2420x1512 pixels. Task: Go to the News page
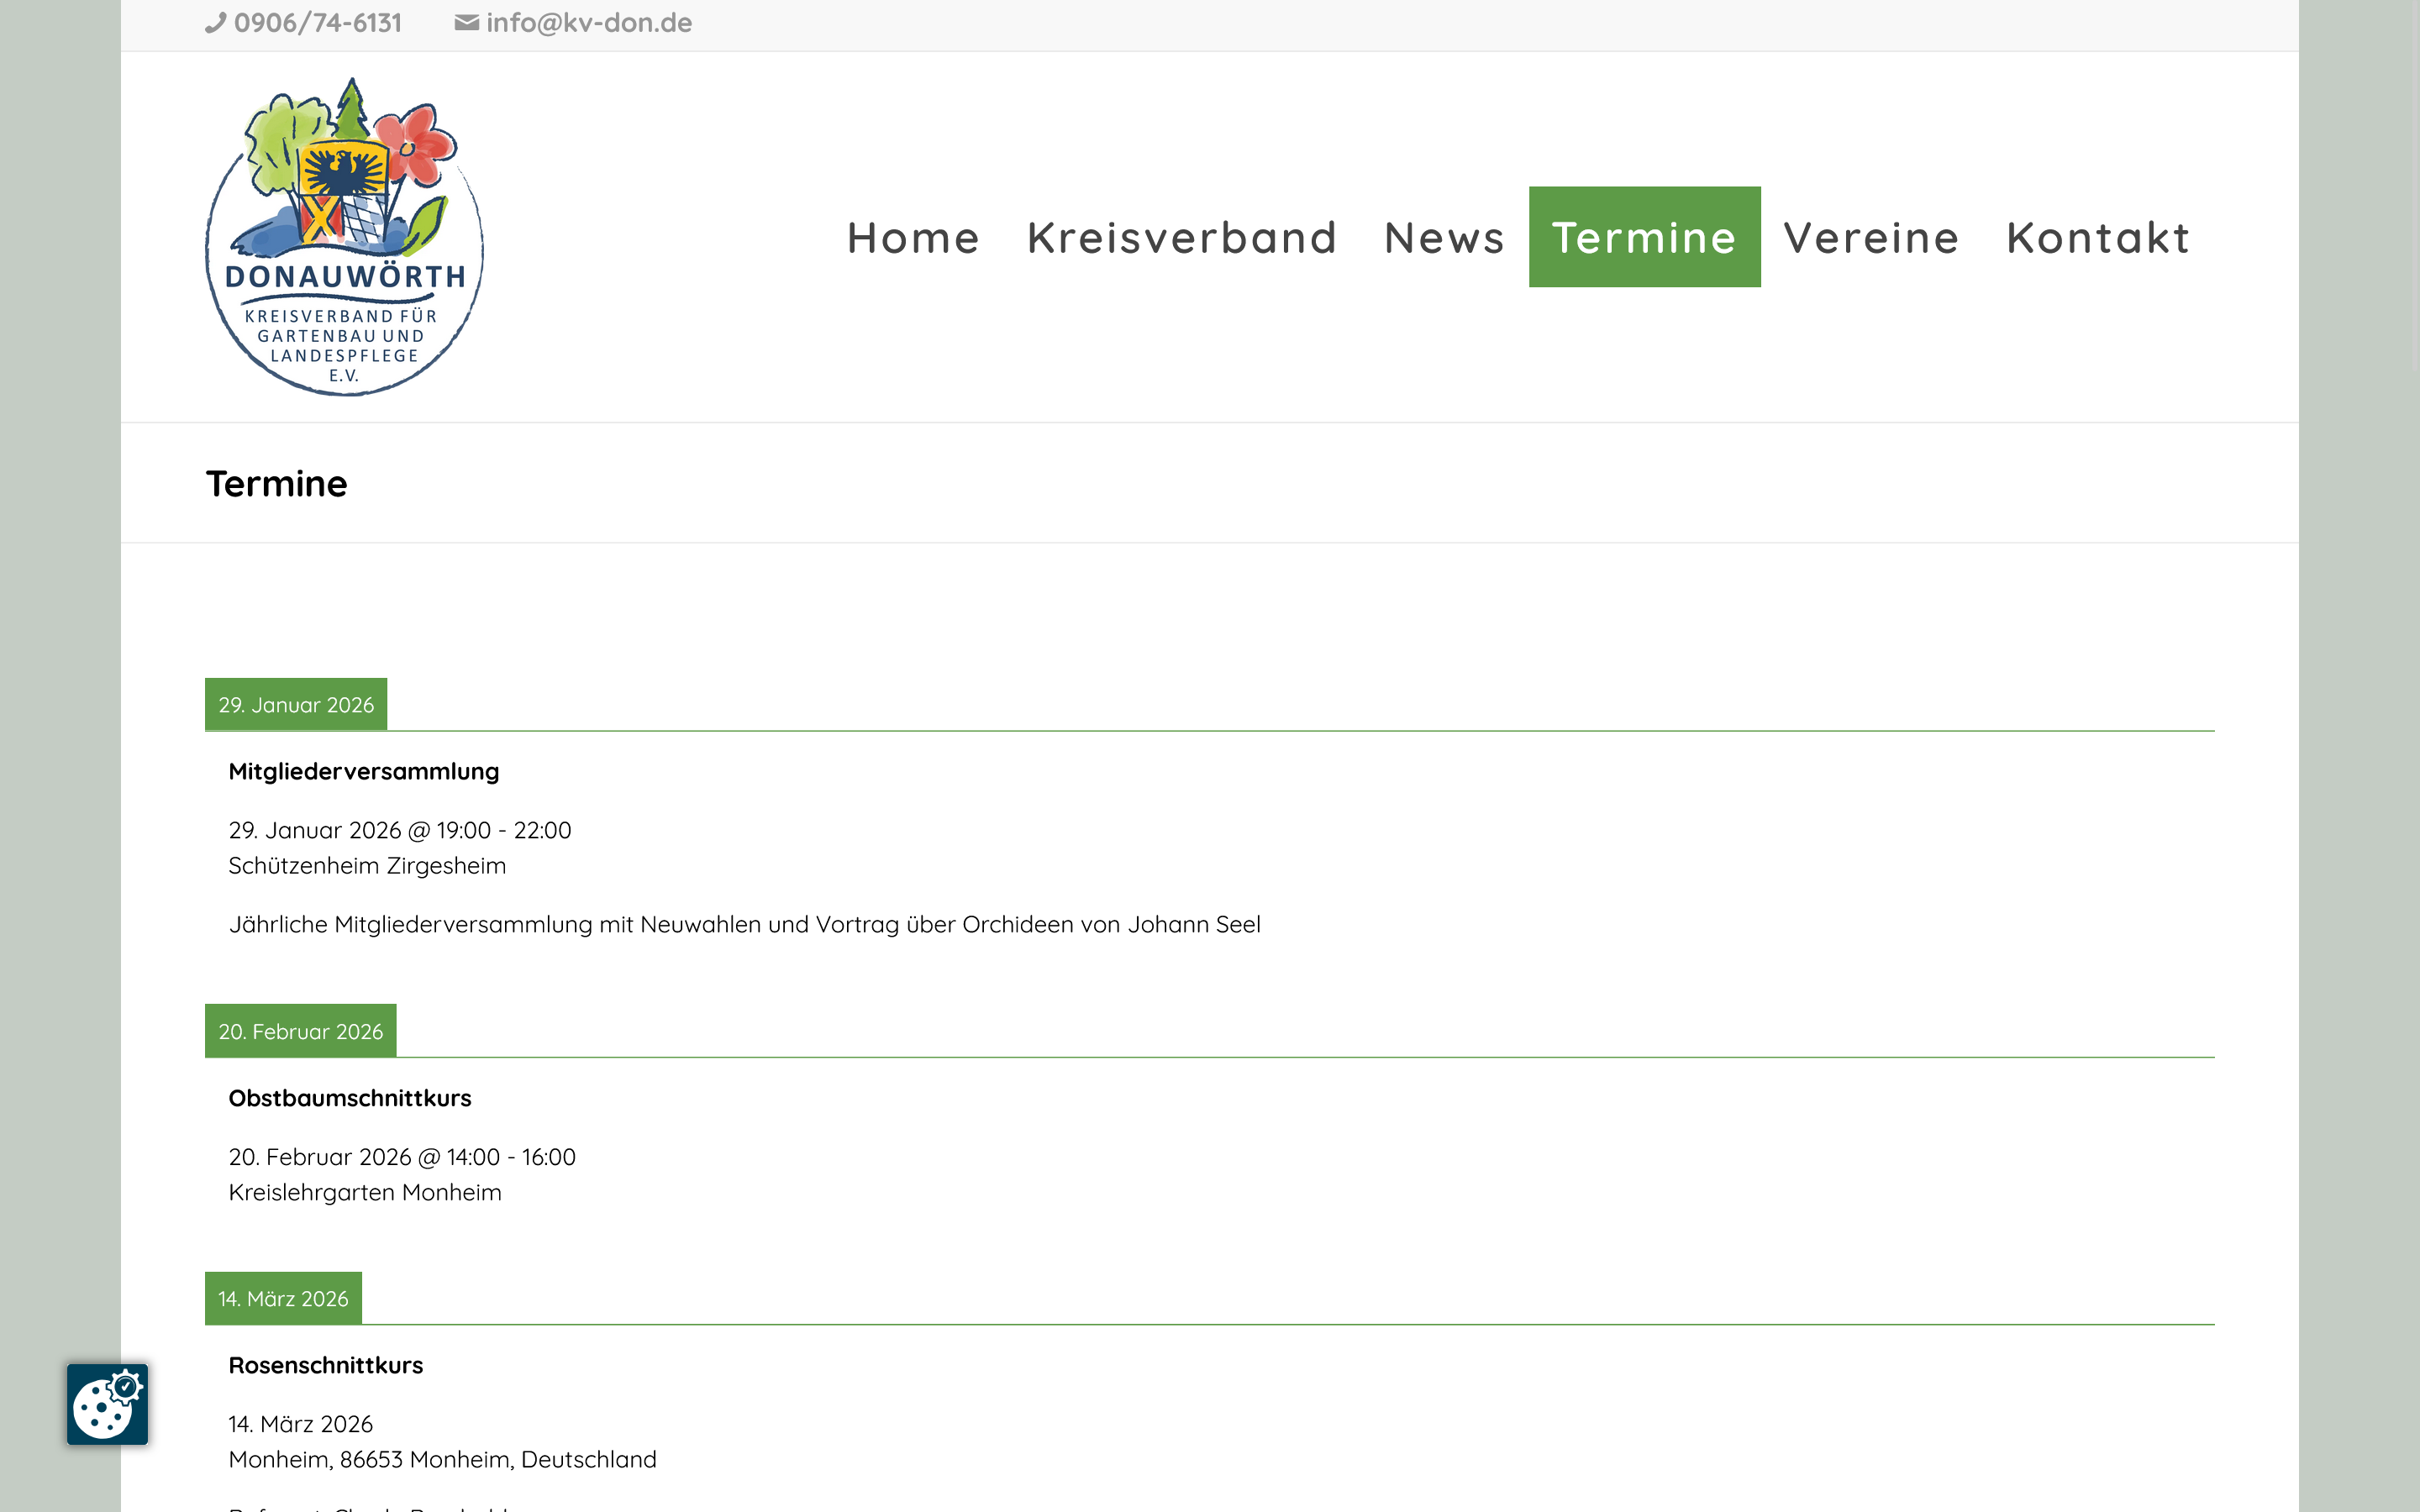[x=1444, y=238]
